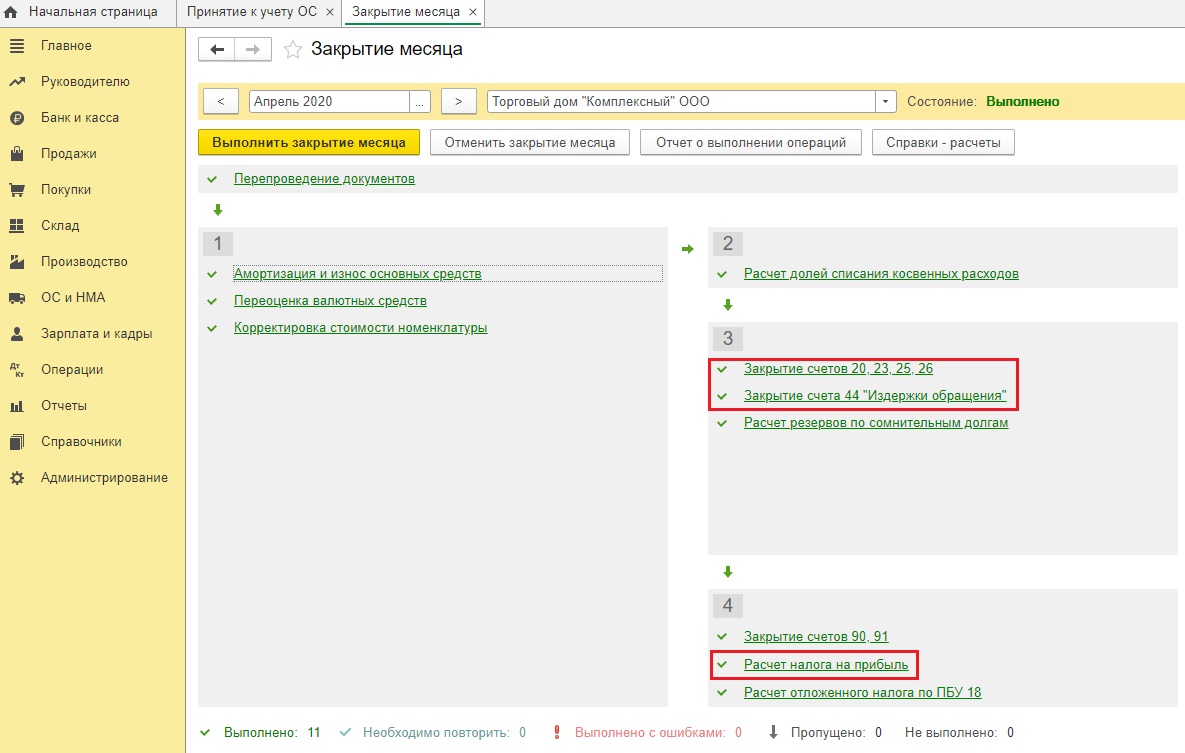Click checkmark beside Амортизация и износ
1185x753 pixels.
[212, 274]
